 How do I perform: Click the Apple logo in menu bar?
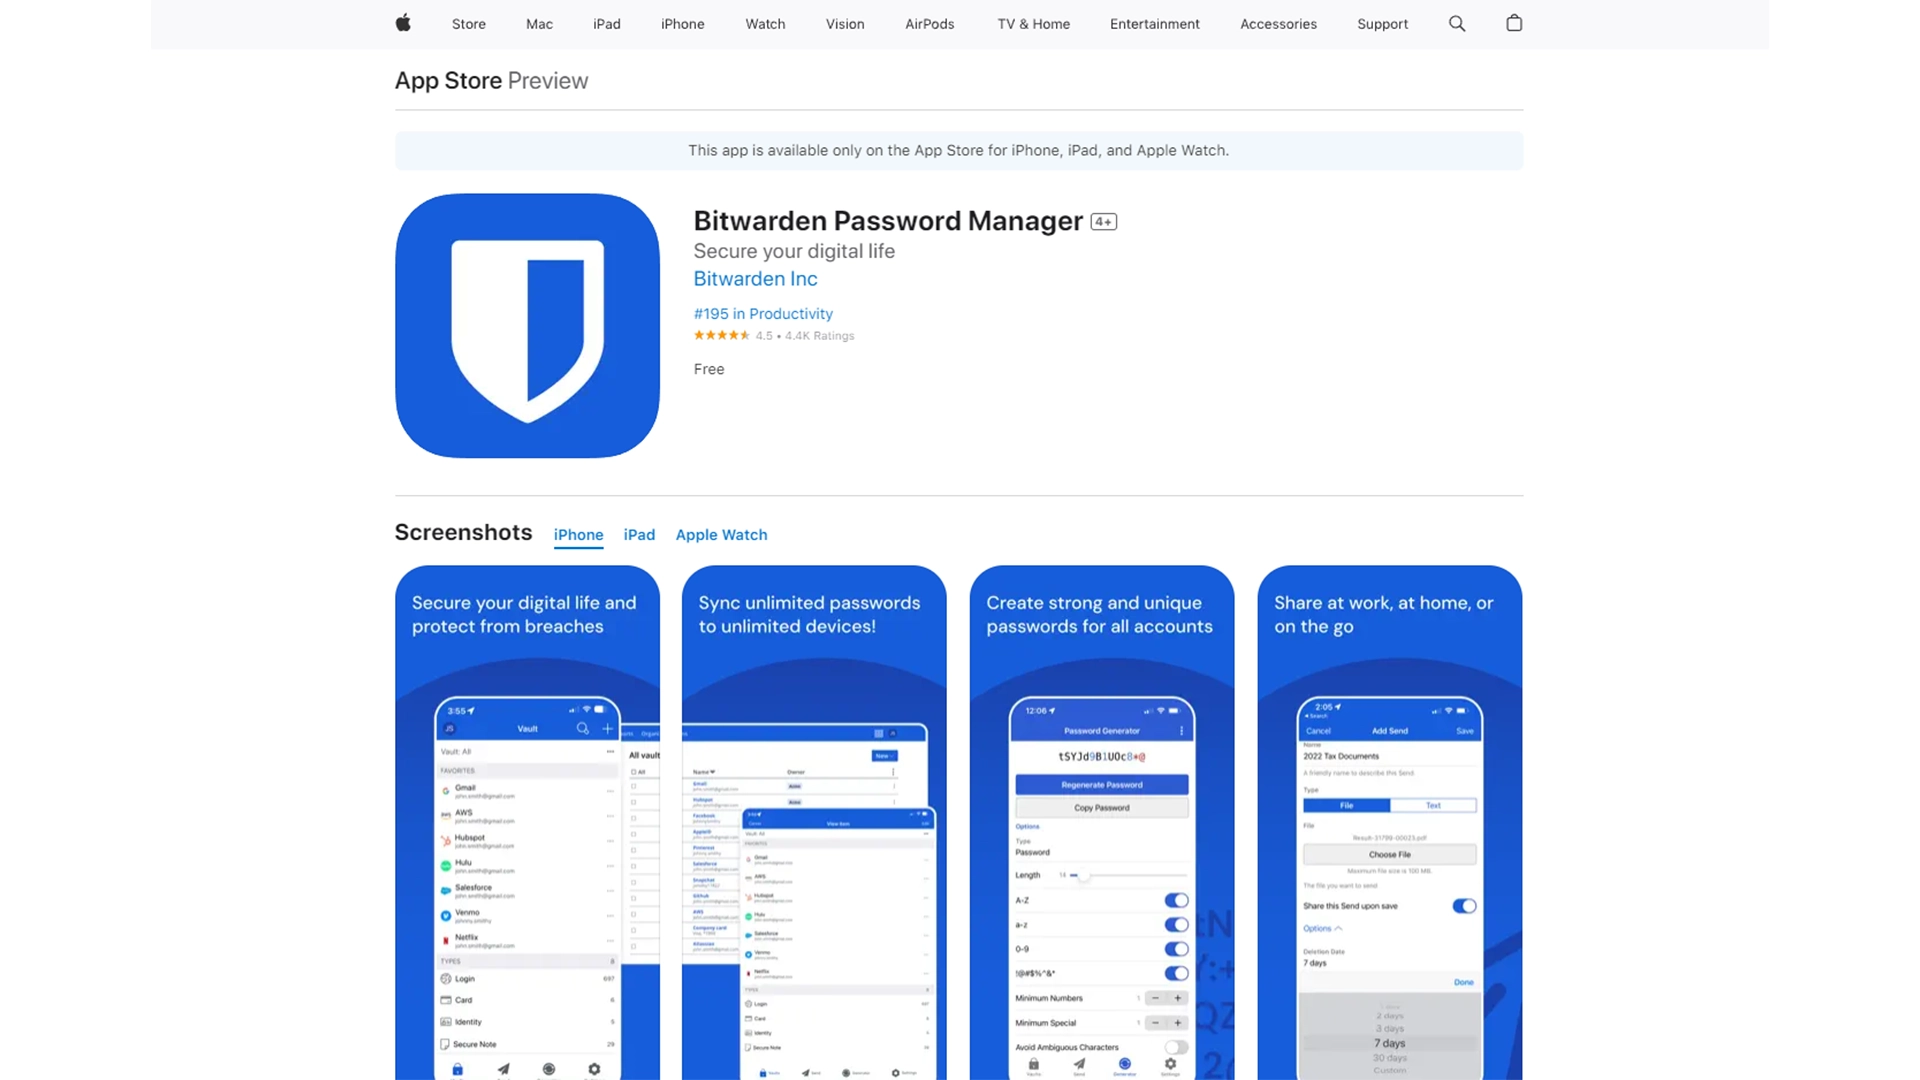coord(404,24)
